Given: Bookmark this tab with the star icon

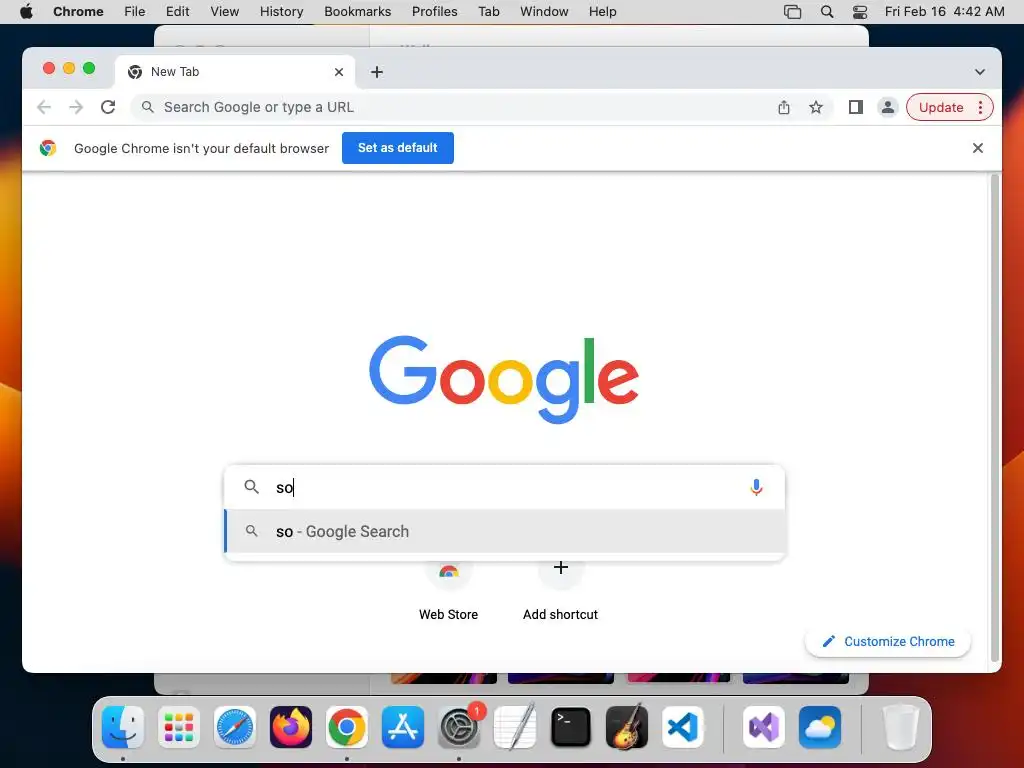Looking at the screenshot, I should click(816, 107).
